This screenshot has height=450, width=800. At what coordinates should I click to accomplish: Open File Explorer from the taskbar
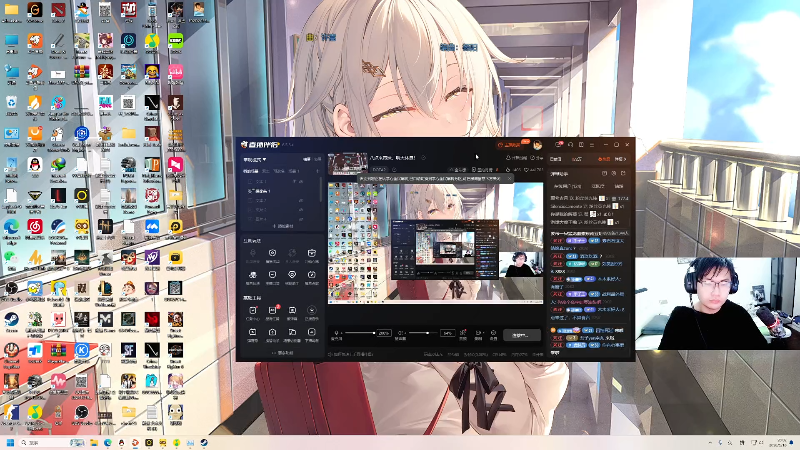[x=94, y=442]
